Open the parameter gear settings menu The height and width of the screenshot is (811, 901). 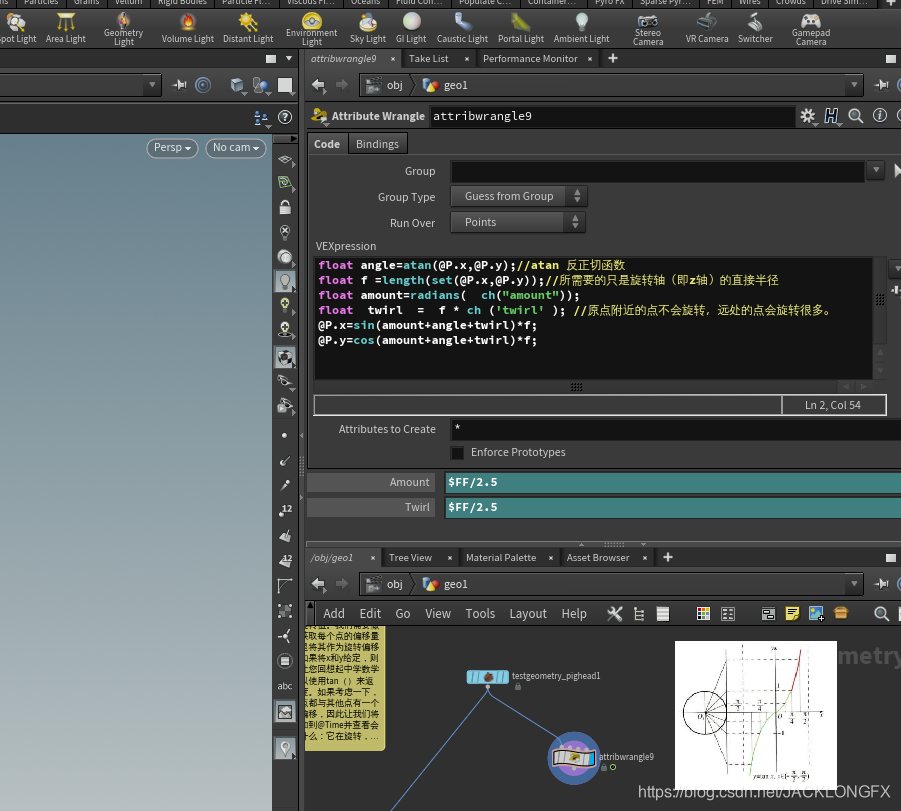click(x=808, y=116)
